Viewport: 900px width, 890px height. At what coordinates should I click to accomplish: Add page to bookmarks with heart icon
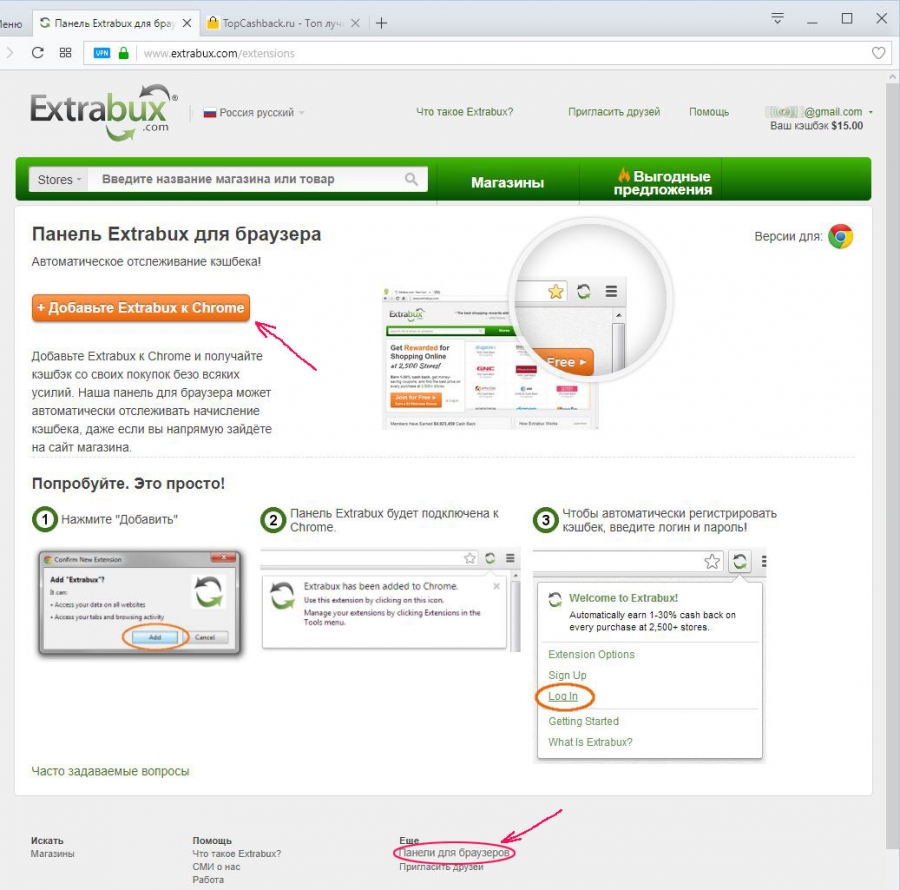878,53
